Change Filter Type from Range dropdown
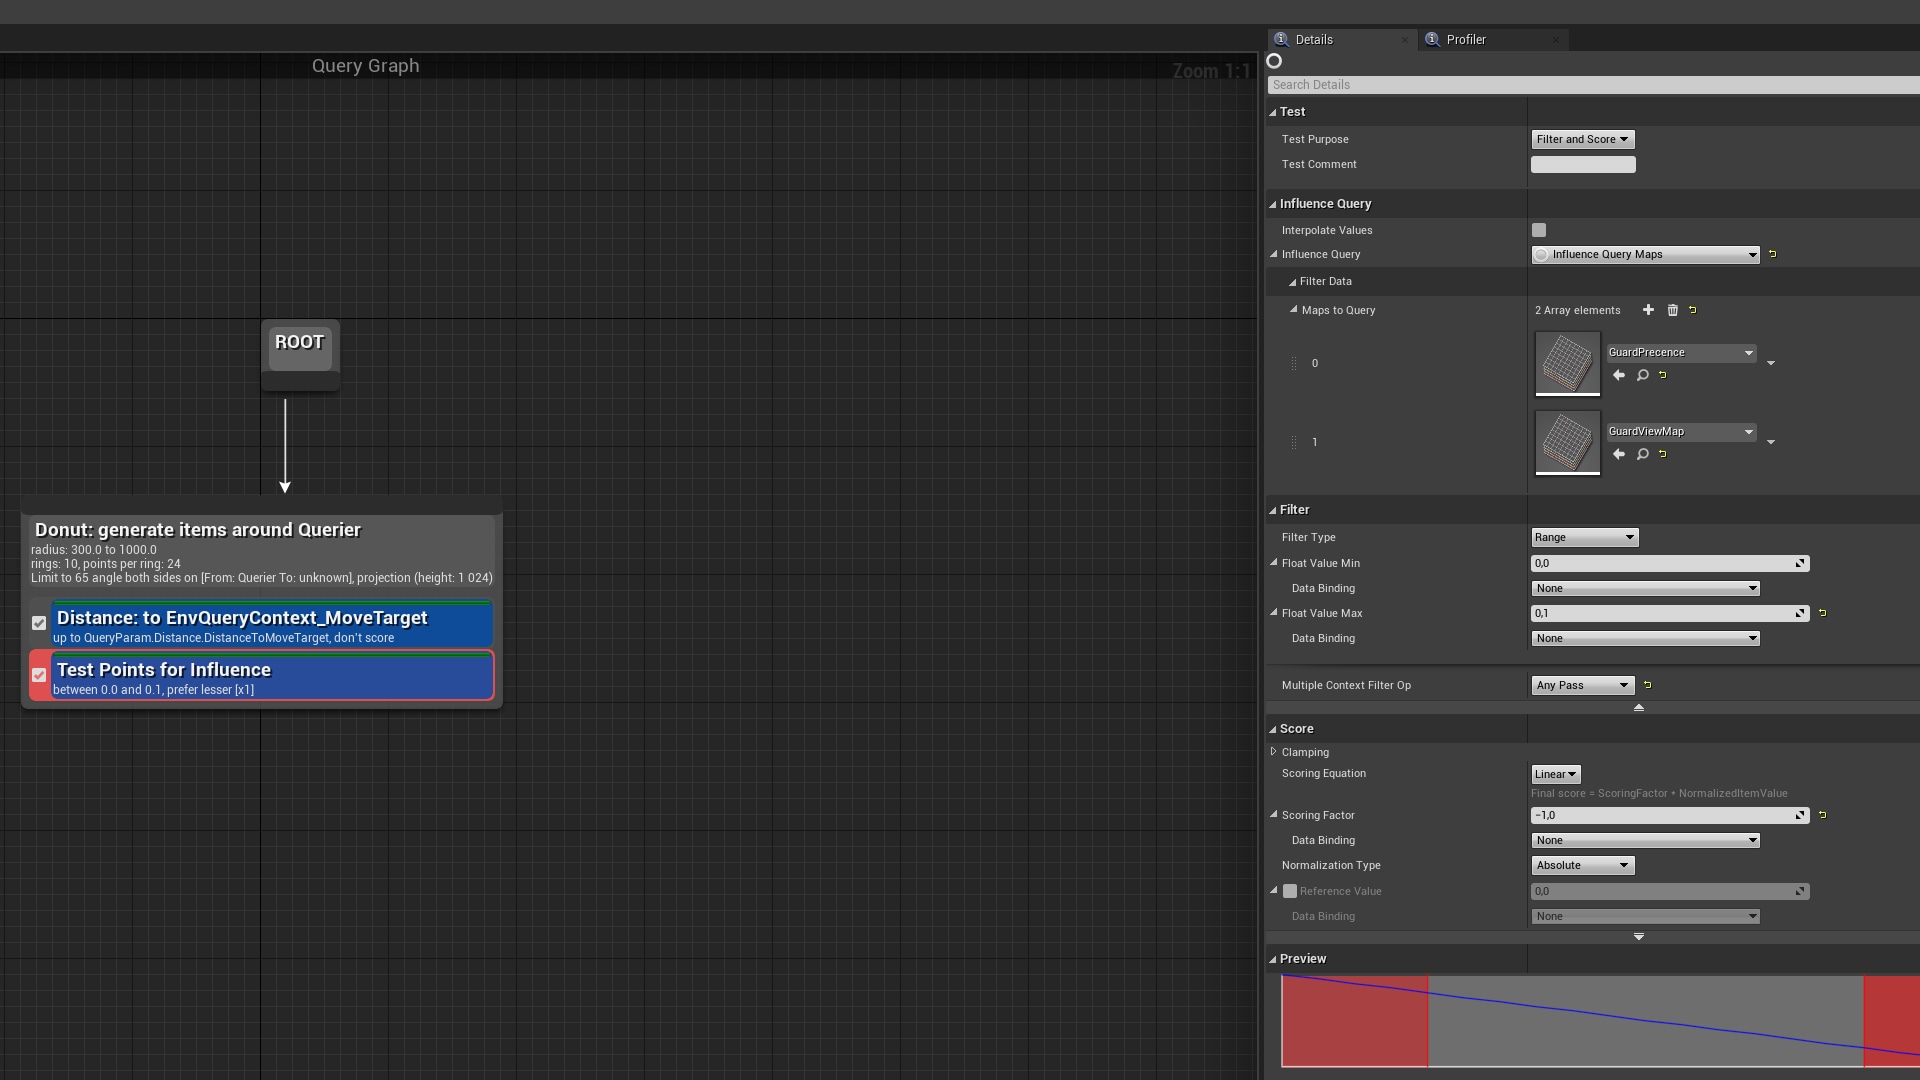This screenshot has height=1080, width=1920. (1584, 537)
